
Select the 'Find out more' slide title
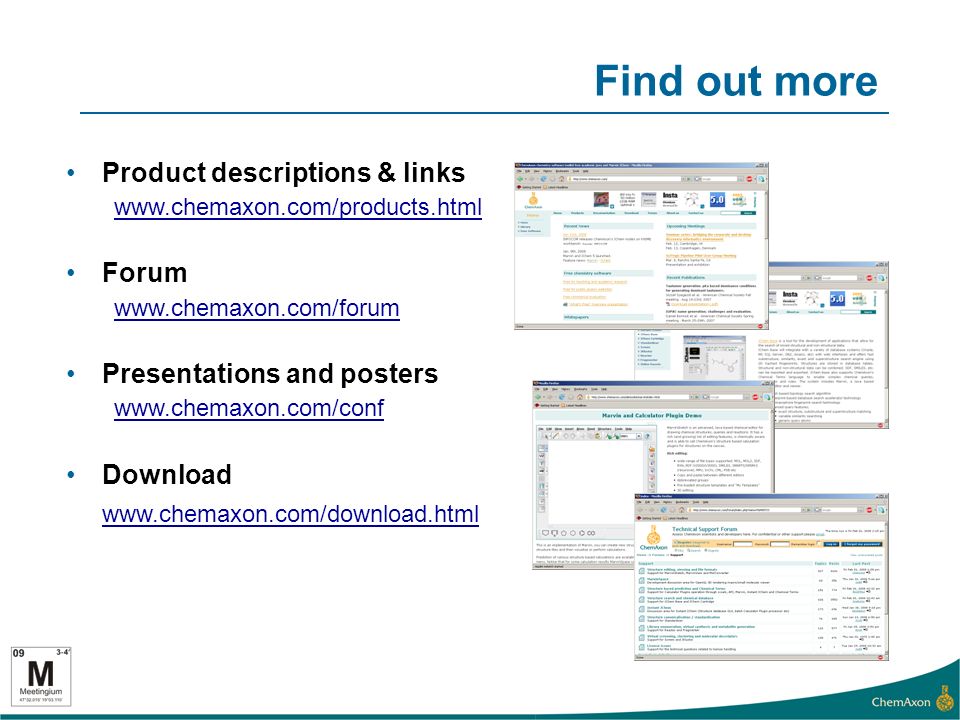[736, 81]
